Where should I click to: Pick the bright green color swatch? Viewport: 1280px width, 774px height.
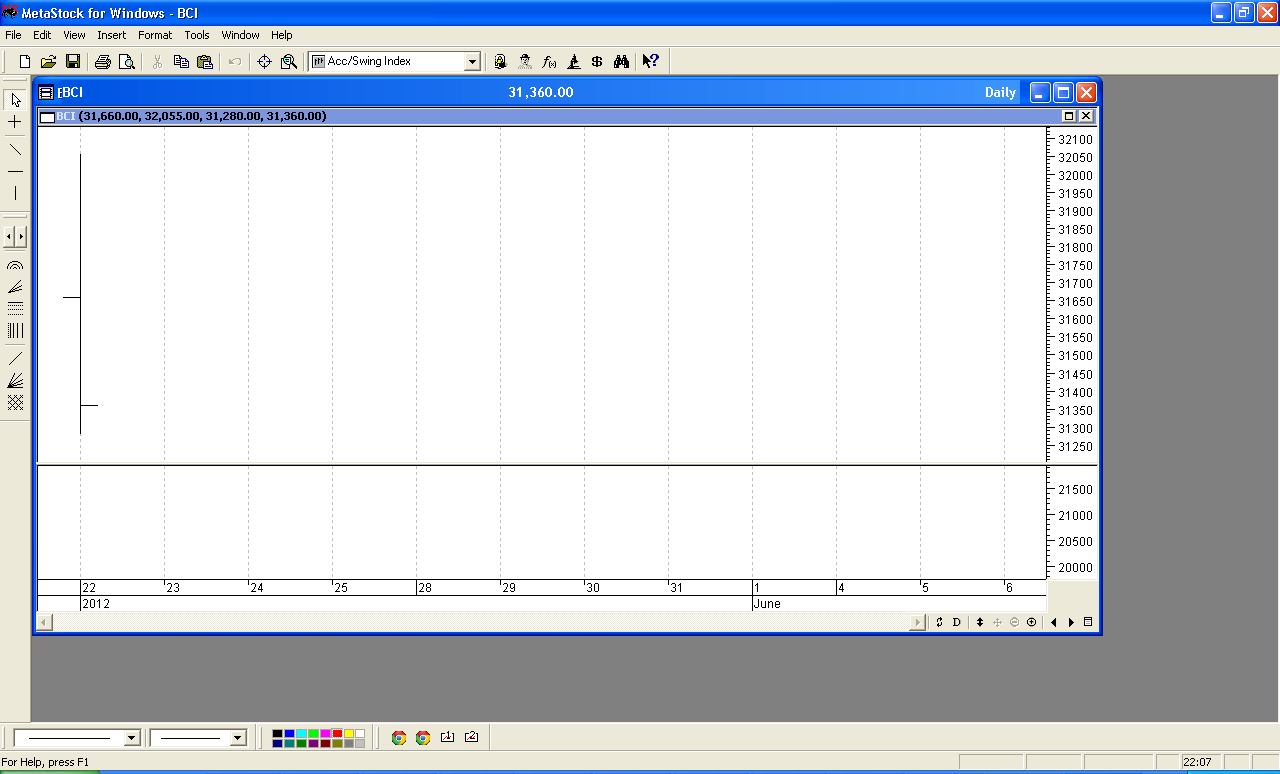pos(313,733)
